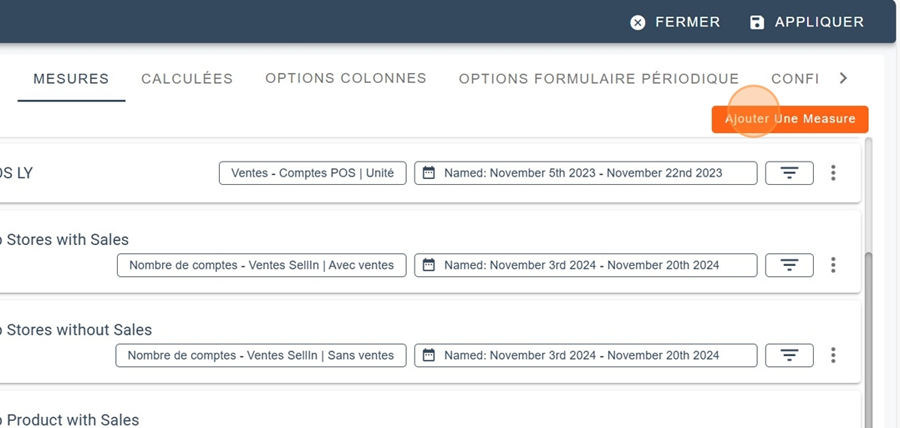The image size is (900, 428).
Task: Open filter for Stores without Sales measure
Action: [x=789, y=355]
